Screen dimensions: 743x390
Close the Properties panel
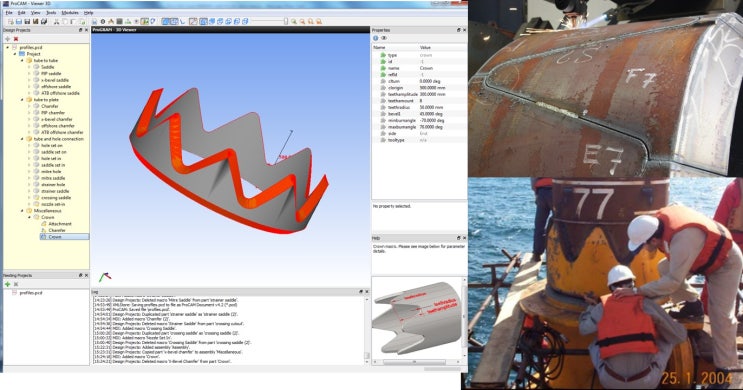point(464,30)
